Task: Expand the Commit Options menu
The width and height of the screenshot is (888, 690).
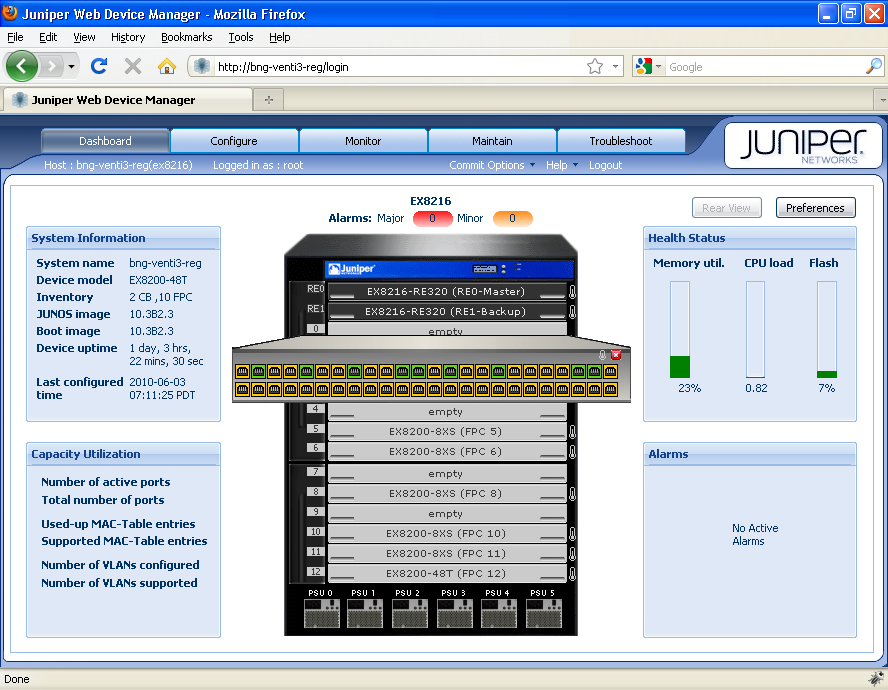Action: 492,165
